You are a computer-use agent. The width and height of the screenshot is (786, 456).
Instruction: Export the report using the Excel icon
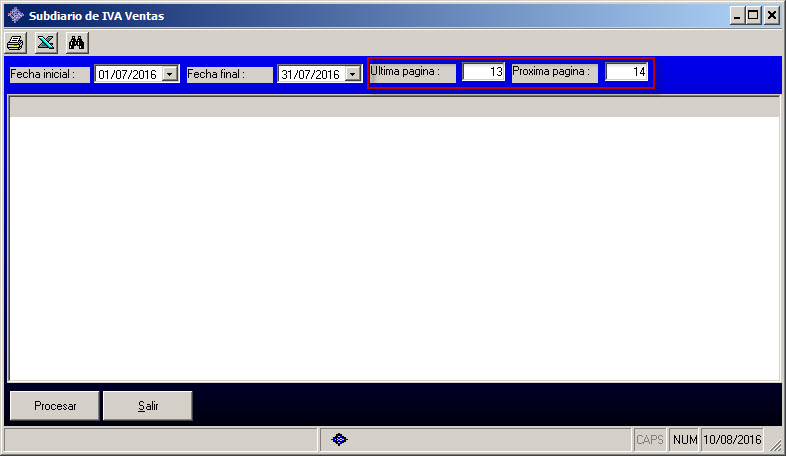46,42
